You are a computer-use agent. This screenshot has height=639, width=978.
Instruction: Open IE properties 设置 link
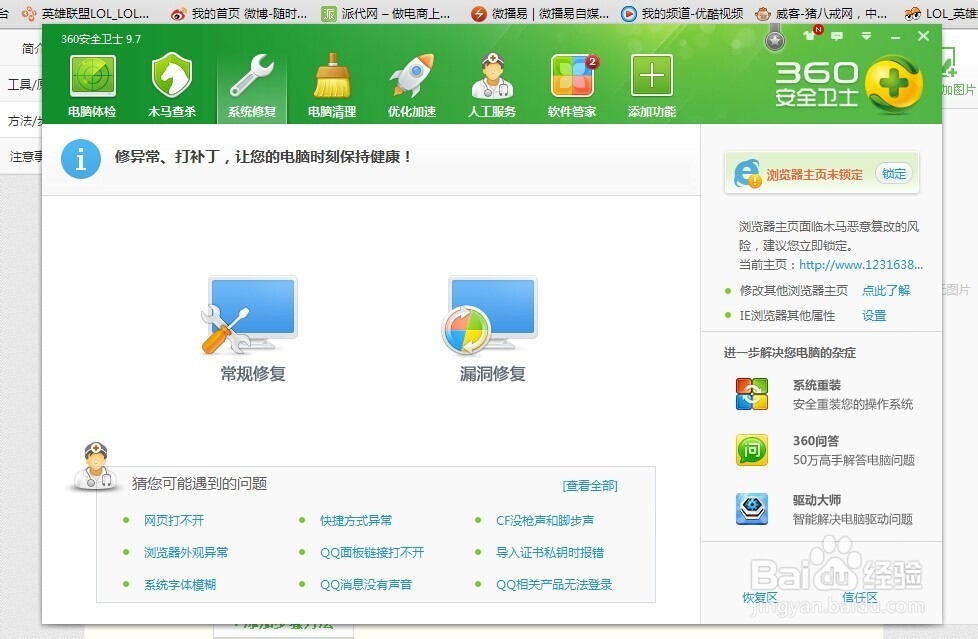(x=874, y=316)
